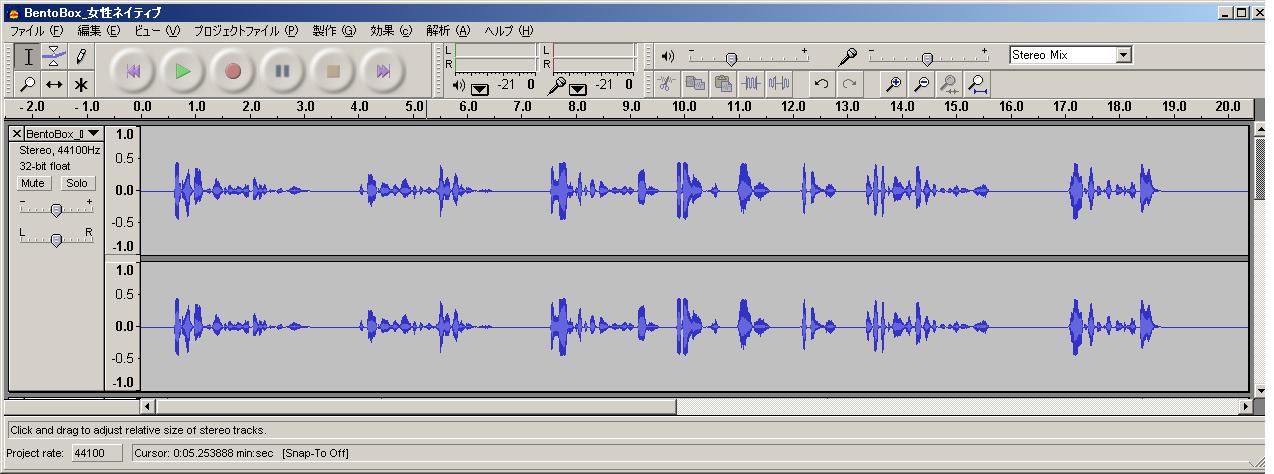Click the red Record button
The width and height of the screenshot is (1274, 474).
coord(233,71)
